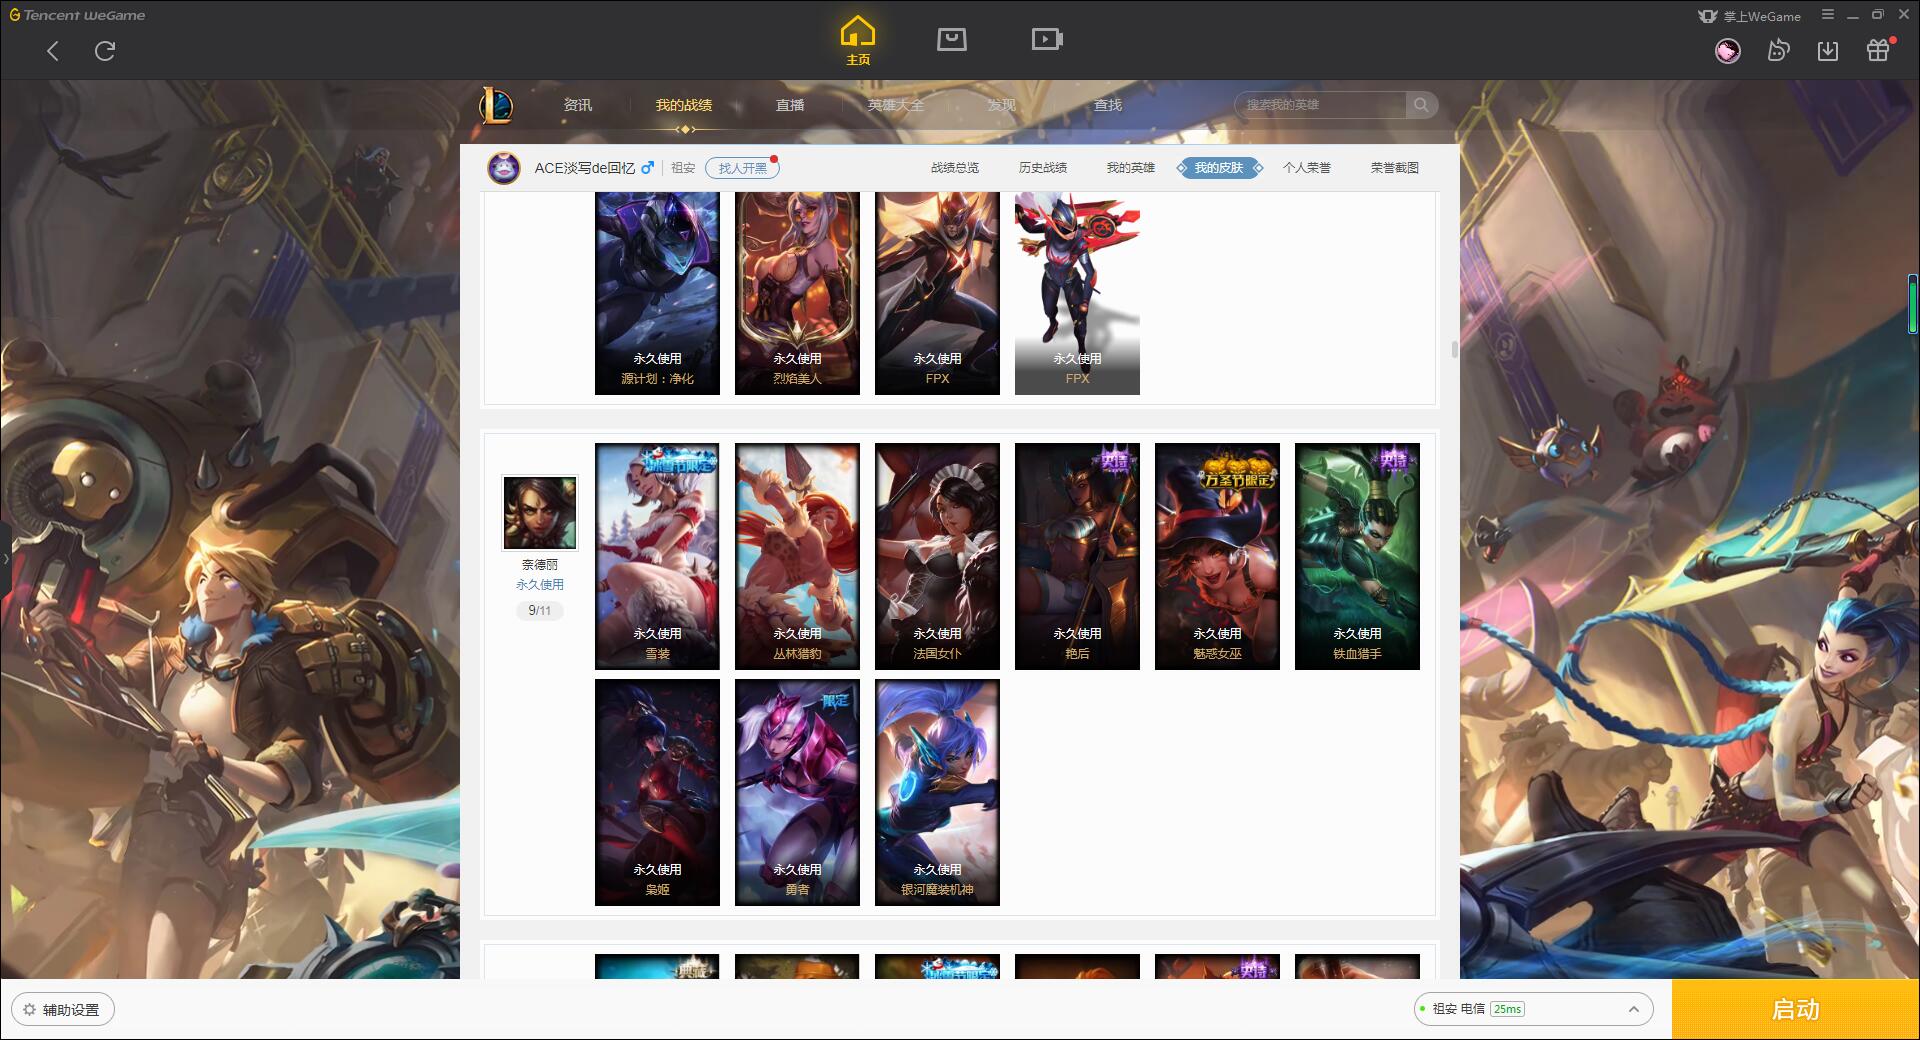Switch to the 我的皮肤 sub-tab
The width and height of the screenshot is (1920, 1040).
[x=1219, y=168]
